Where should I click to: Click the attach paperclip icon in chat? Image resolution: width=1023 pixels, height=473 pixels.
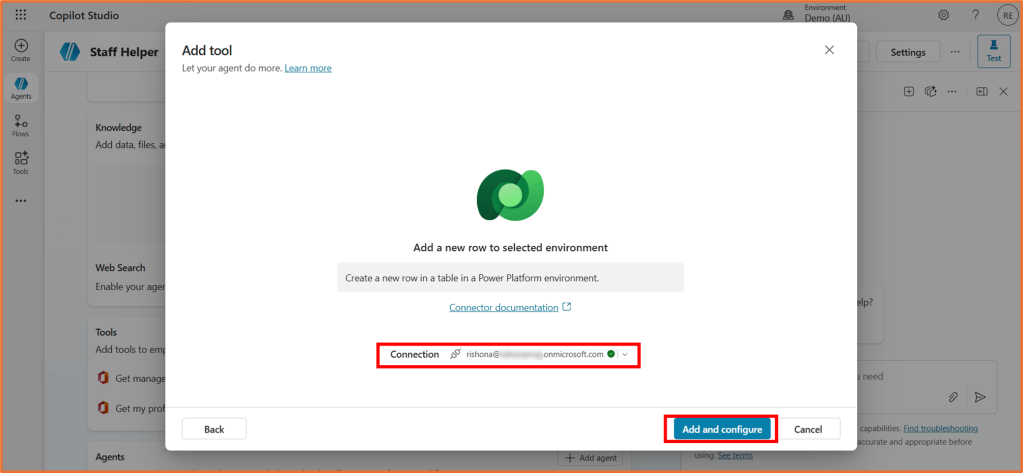pos(953,397)
